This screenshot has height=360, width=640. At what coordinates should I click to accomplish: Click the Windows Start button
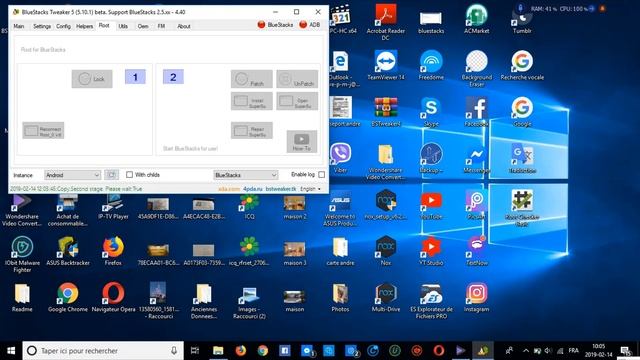pos(11,351)
